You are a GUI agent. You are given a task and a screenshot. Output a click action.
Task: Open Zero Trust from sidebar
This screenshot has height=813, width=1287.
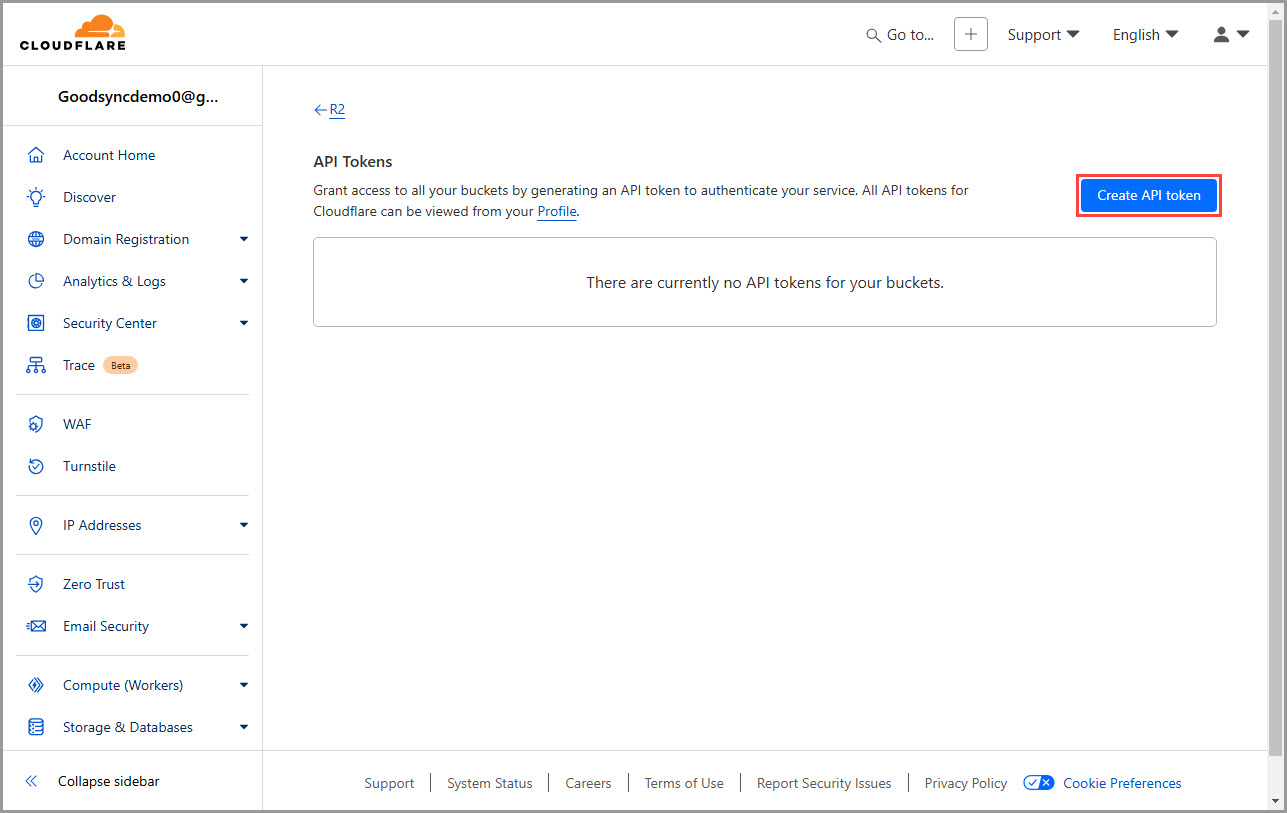click(94, 584)
